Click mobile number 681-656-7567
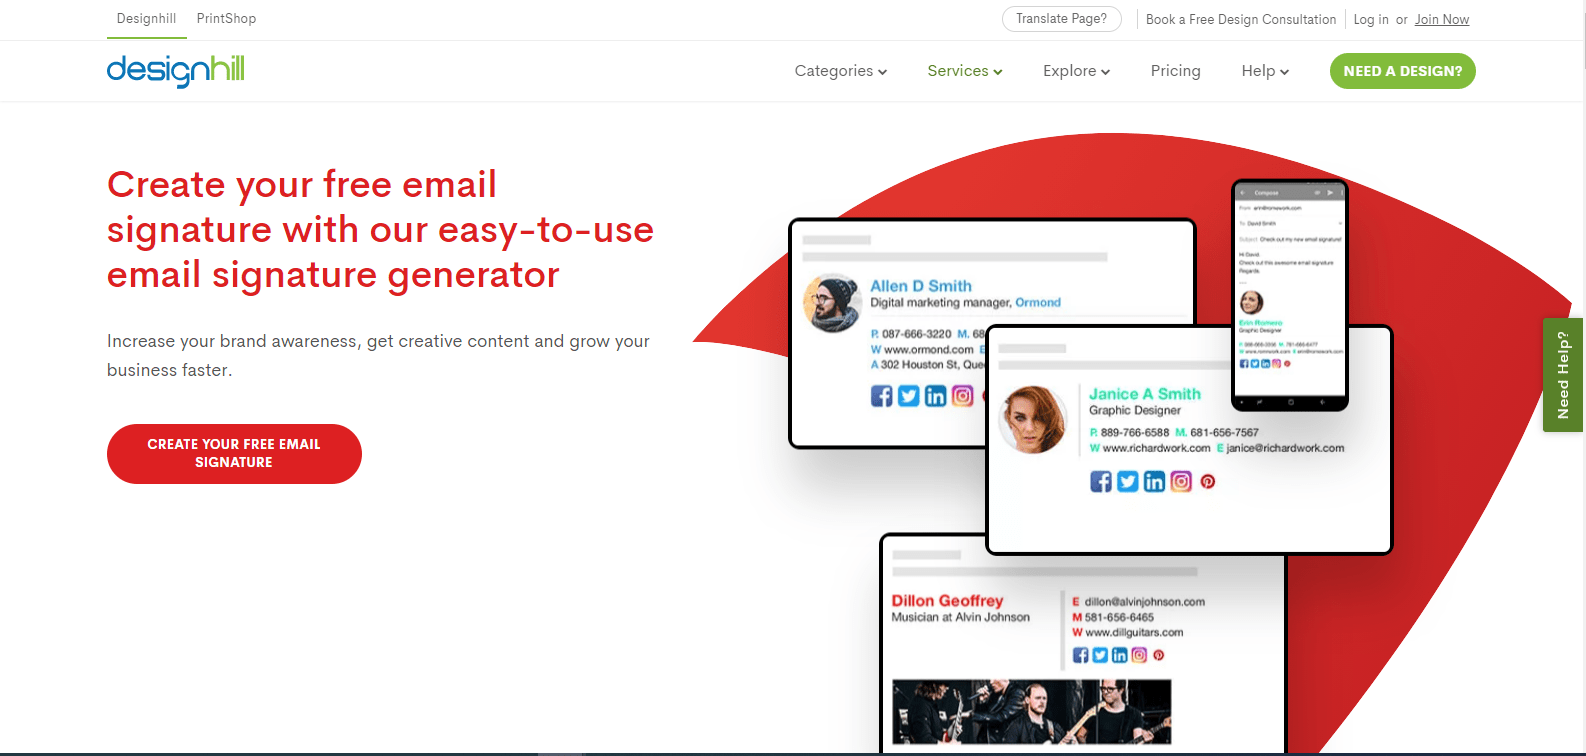This screenshot has width=1586, height=756. pyautogui.click(x=1224, y=433)
